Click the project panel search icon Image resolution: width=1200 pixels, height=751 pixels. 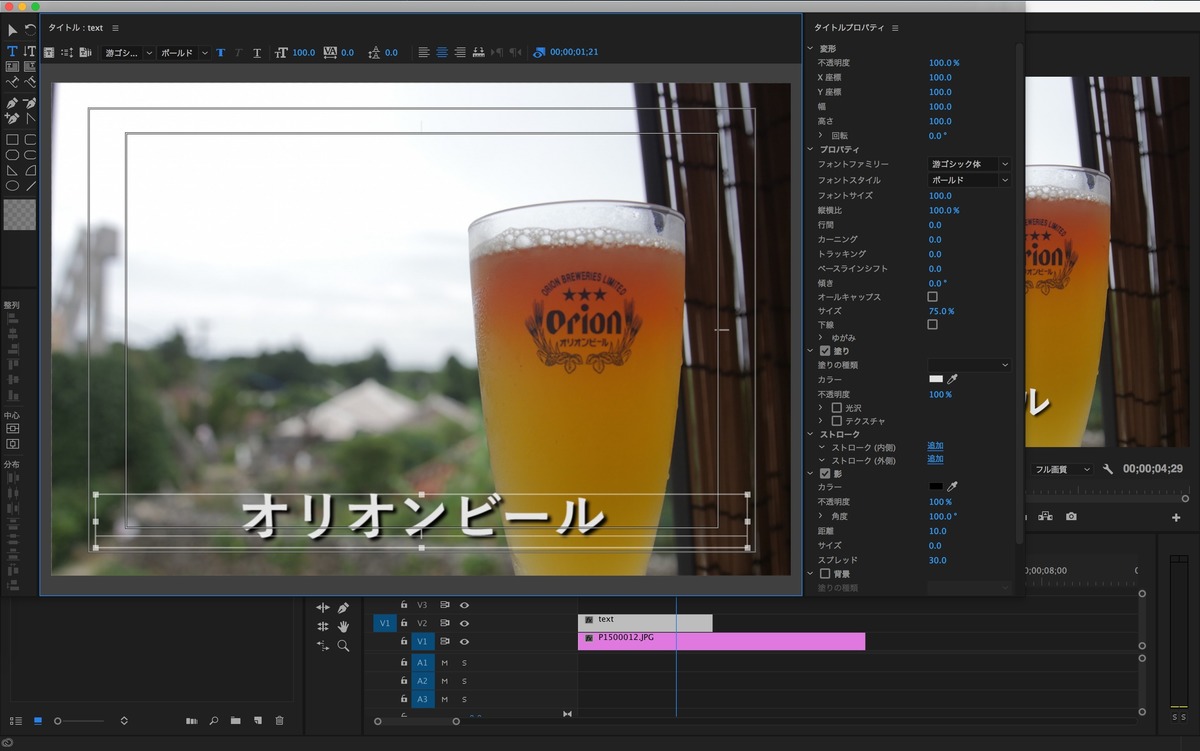click(214, 720)
